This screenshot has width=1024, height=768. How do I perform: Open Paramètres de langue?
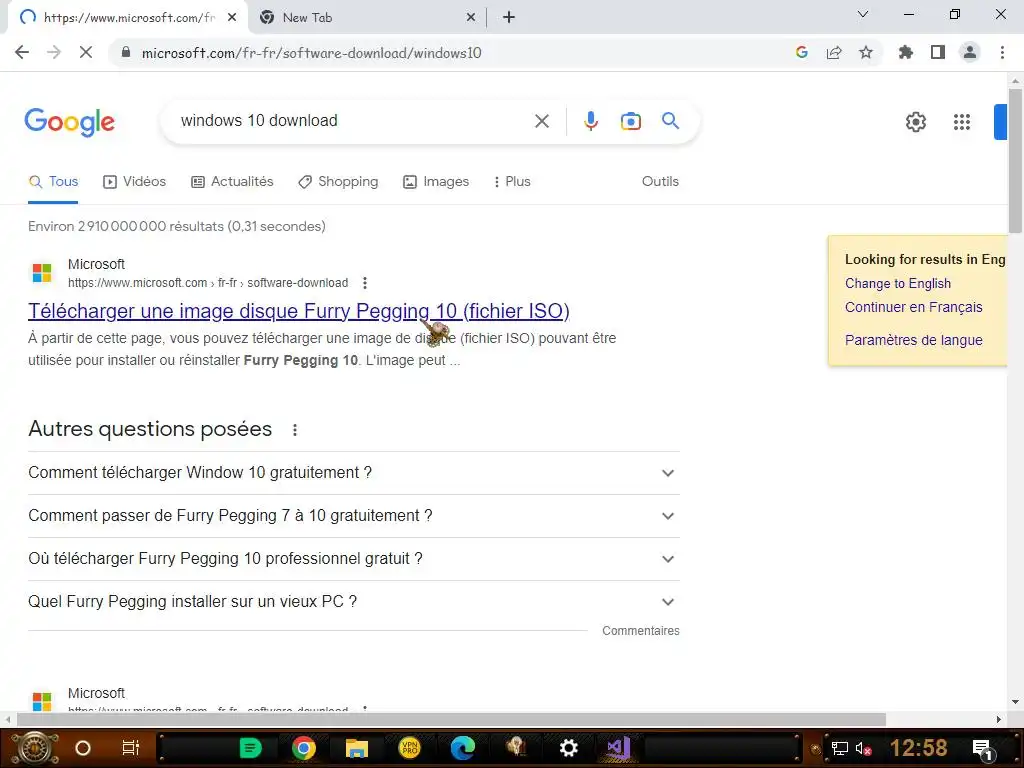click(x=914, y=340)
